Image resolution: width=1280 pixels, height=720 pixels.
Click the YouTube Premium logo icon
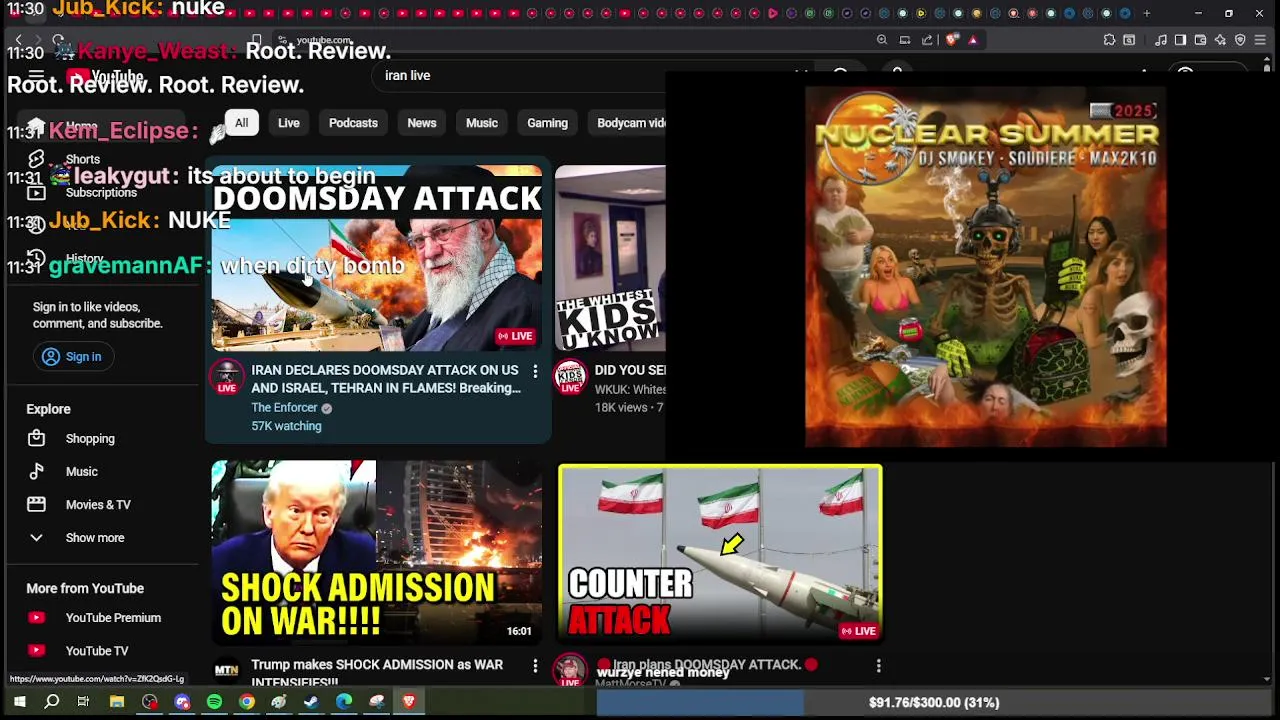36,617
